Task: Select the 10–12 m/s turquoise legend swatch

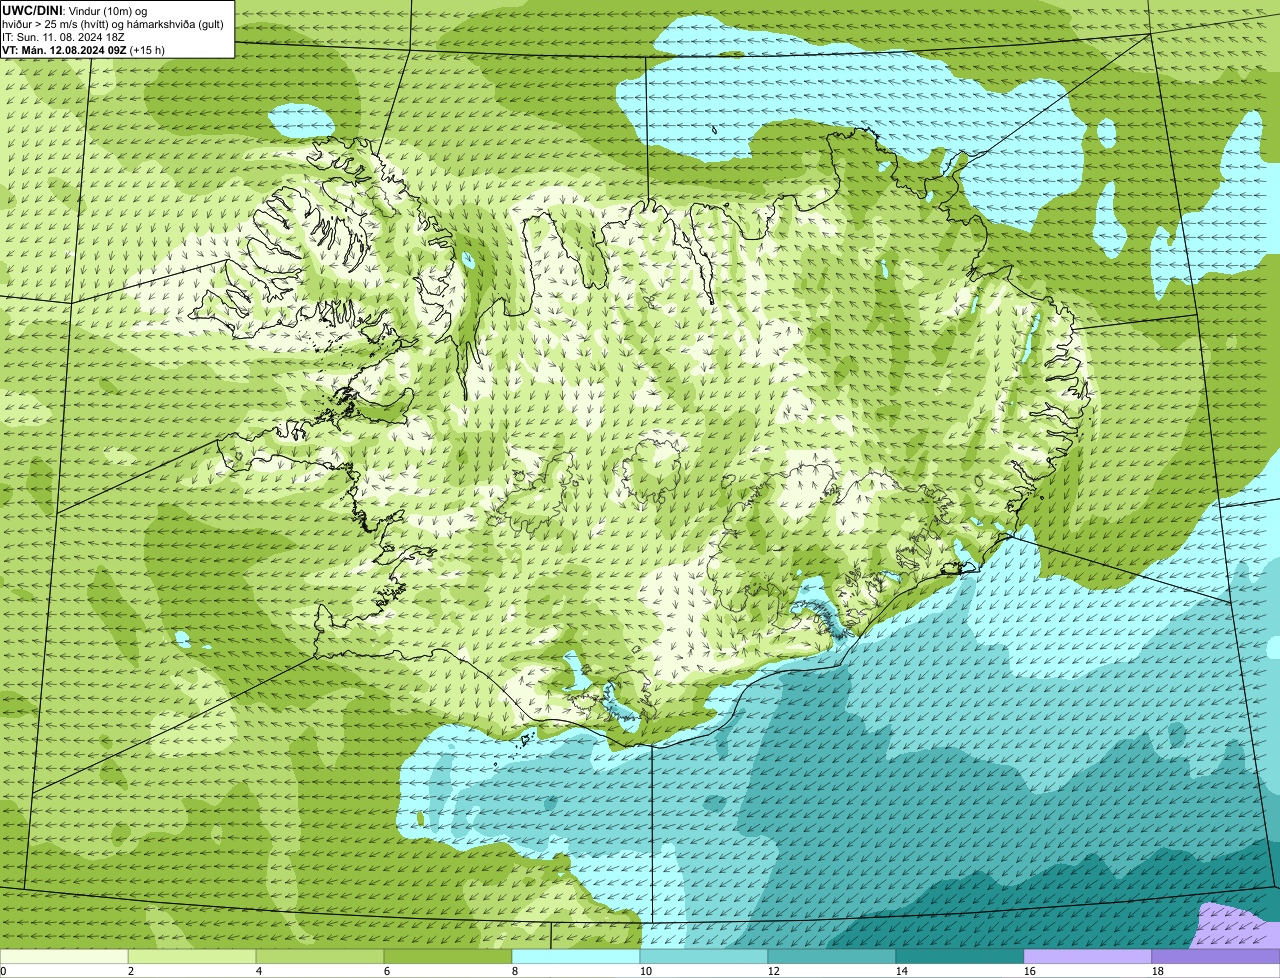Action: (x=704, y=956)
